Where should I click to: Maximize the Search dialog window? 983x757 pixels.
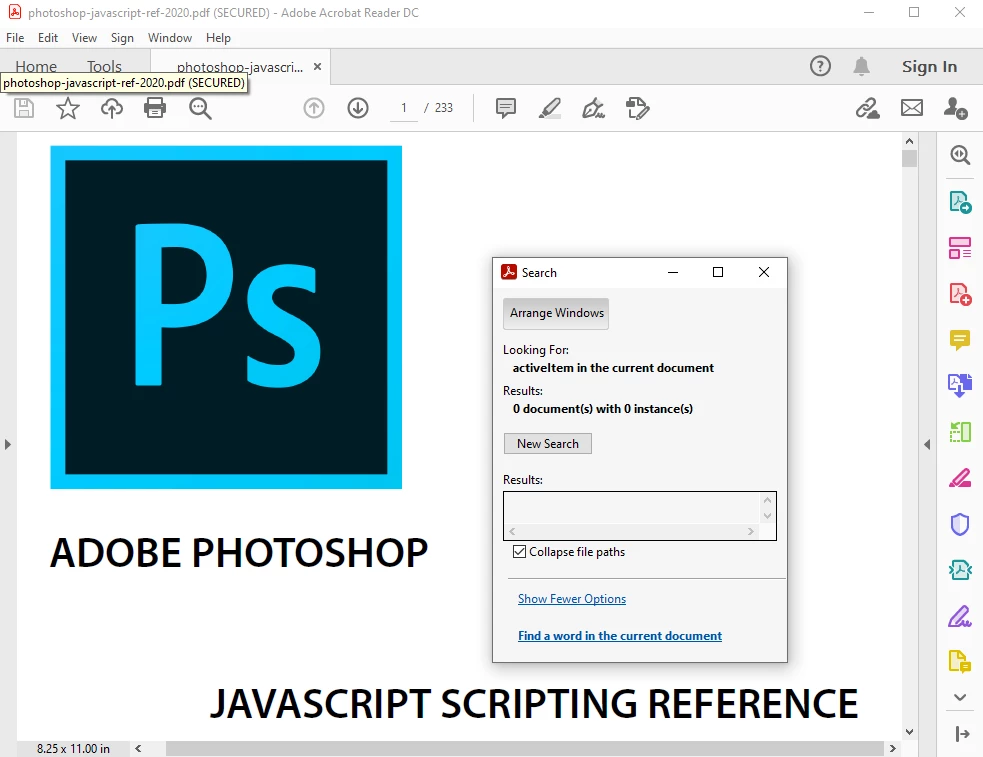[718, 272]
